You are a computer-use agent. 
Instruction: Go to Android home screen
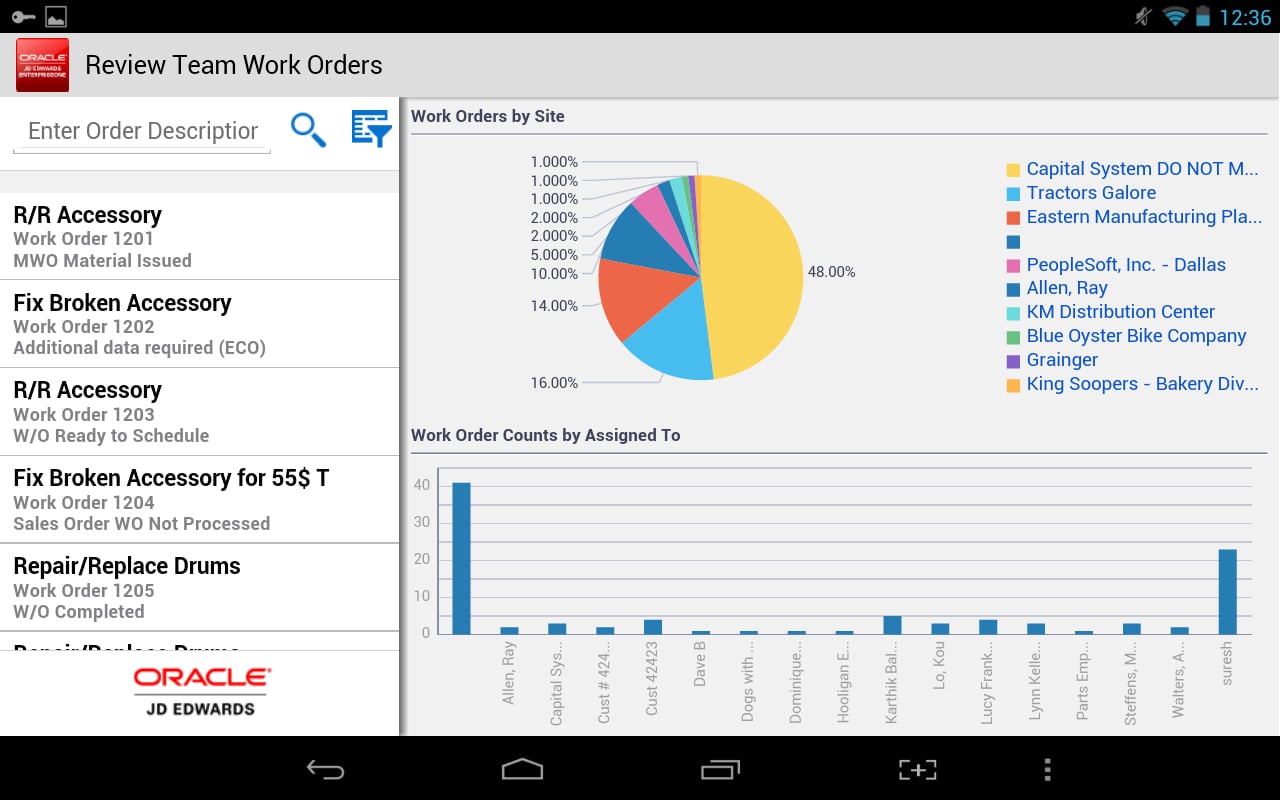point(522,768)
